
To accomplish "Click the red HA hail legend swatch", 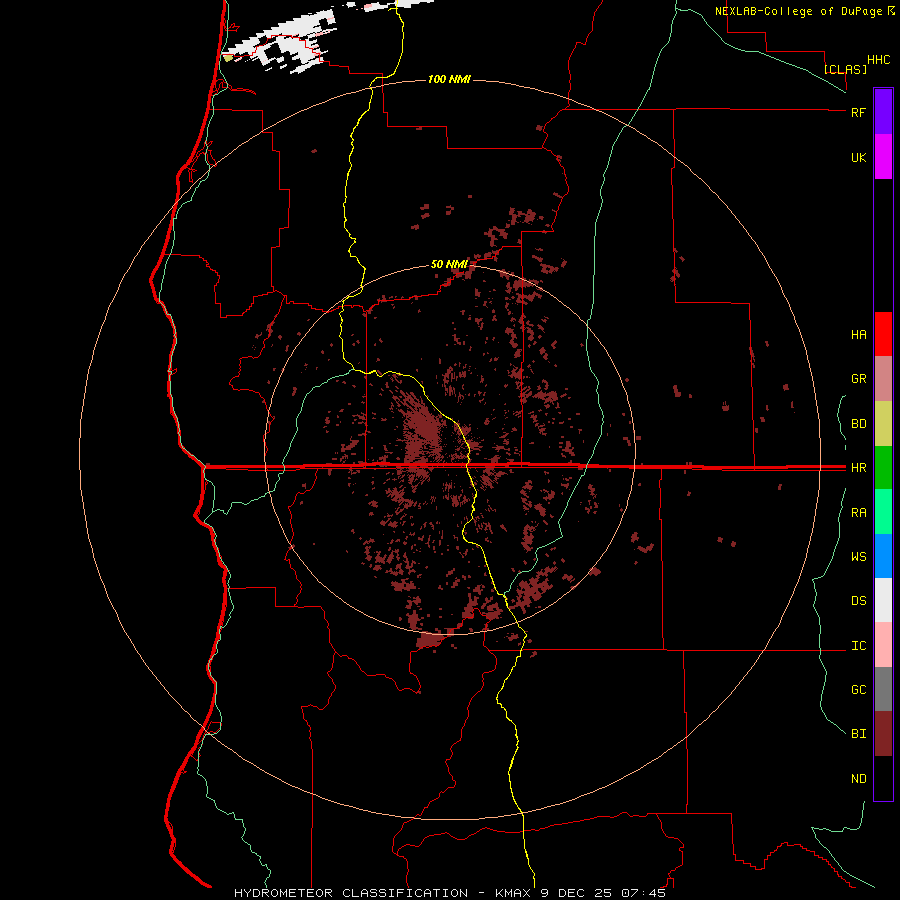I will pos(883,334).
